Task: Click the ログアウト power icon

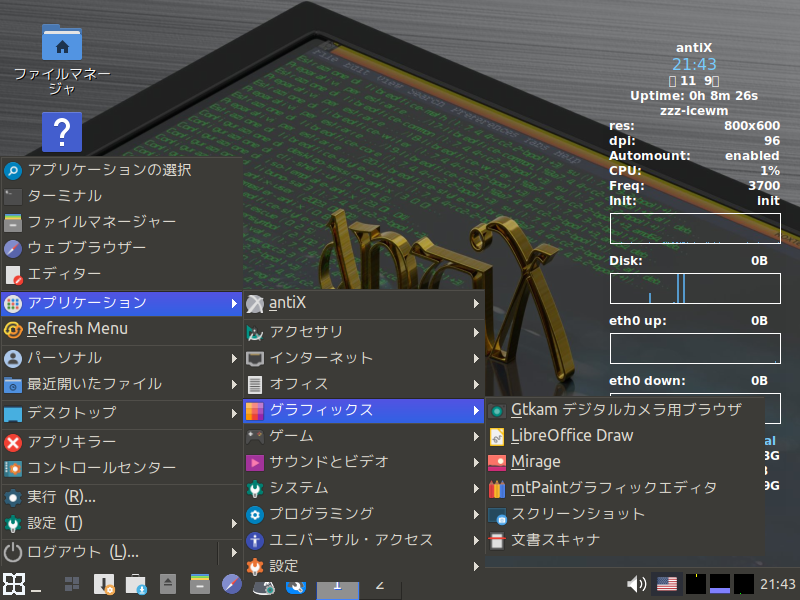Action: (13, 553)
